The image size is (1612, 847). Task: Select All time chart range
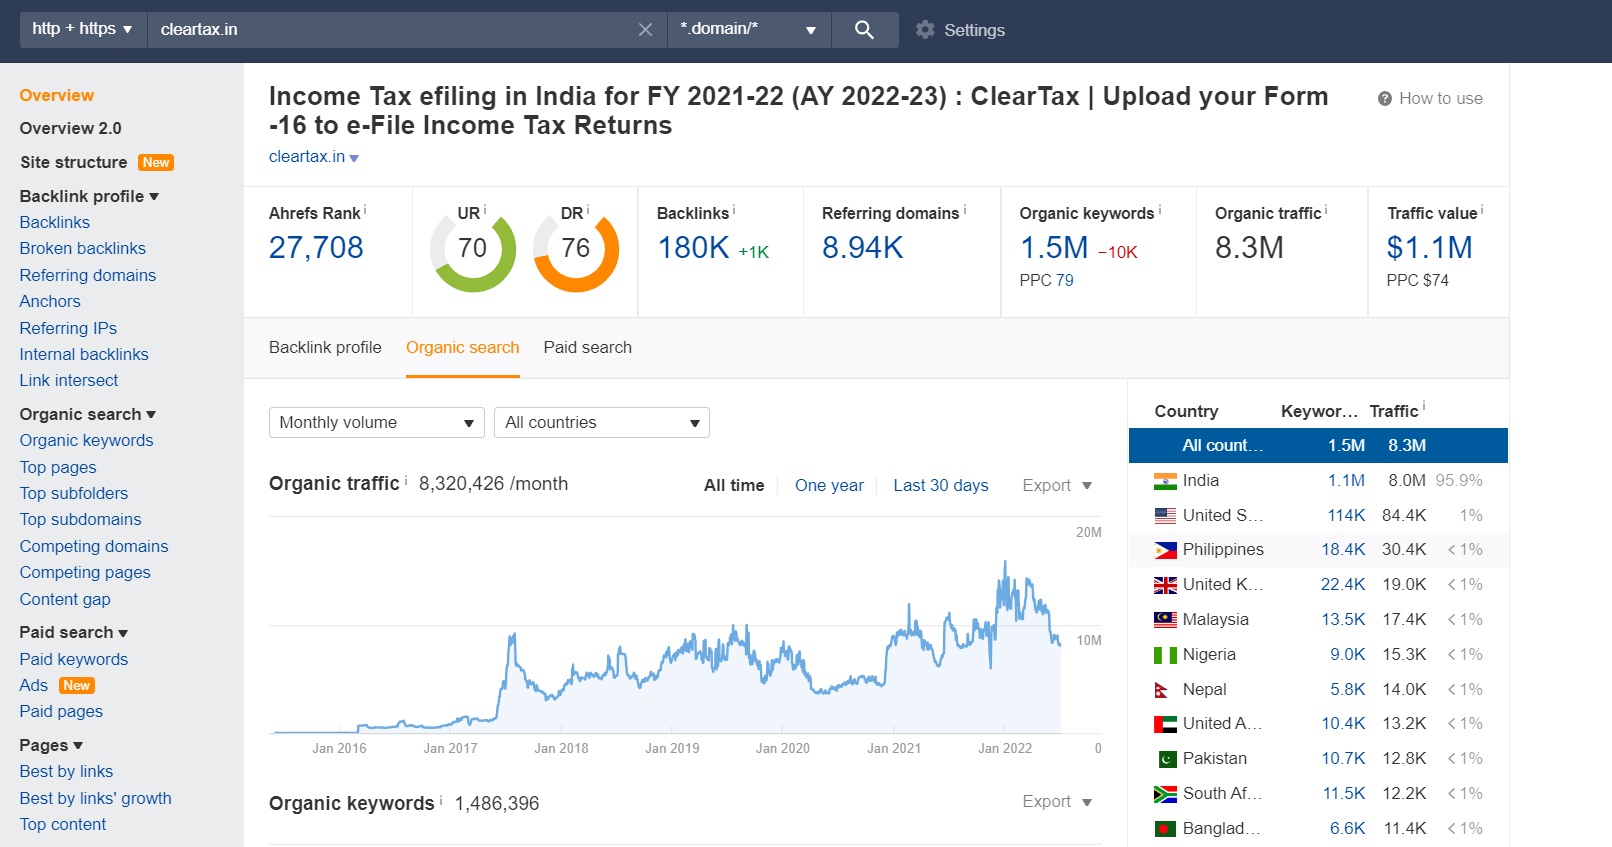pos(734,485)
